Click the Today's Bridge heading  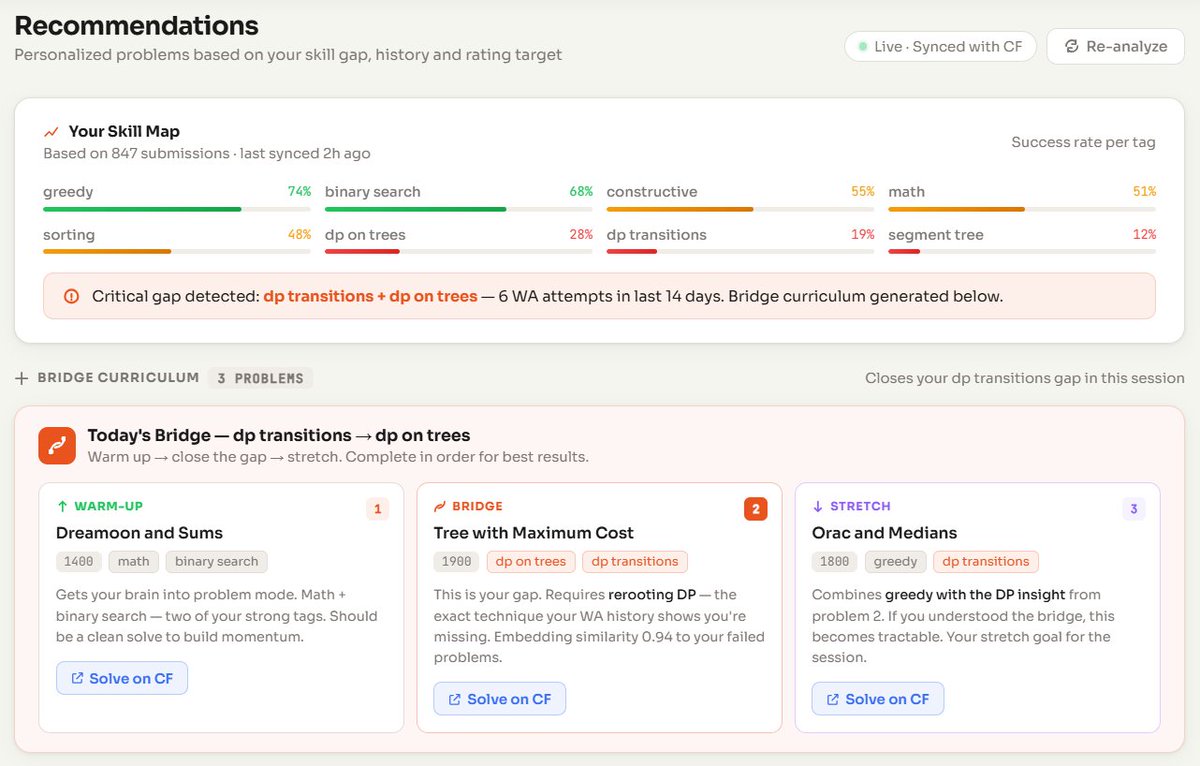tap(279, 435)
